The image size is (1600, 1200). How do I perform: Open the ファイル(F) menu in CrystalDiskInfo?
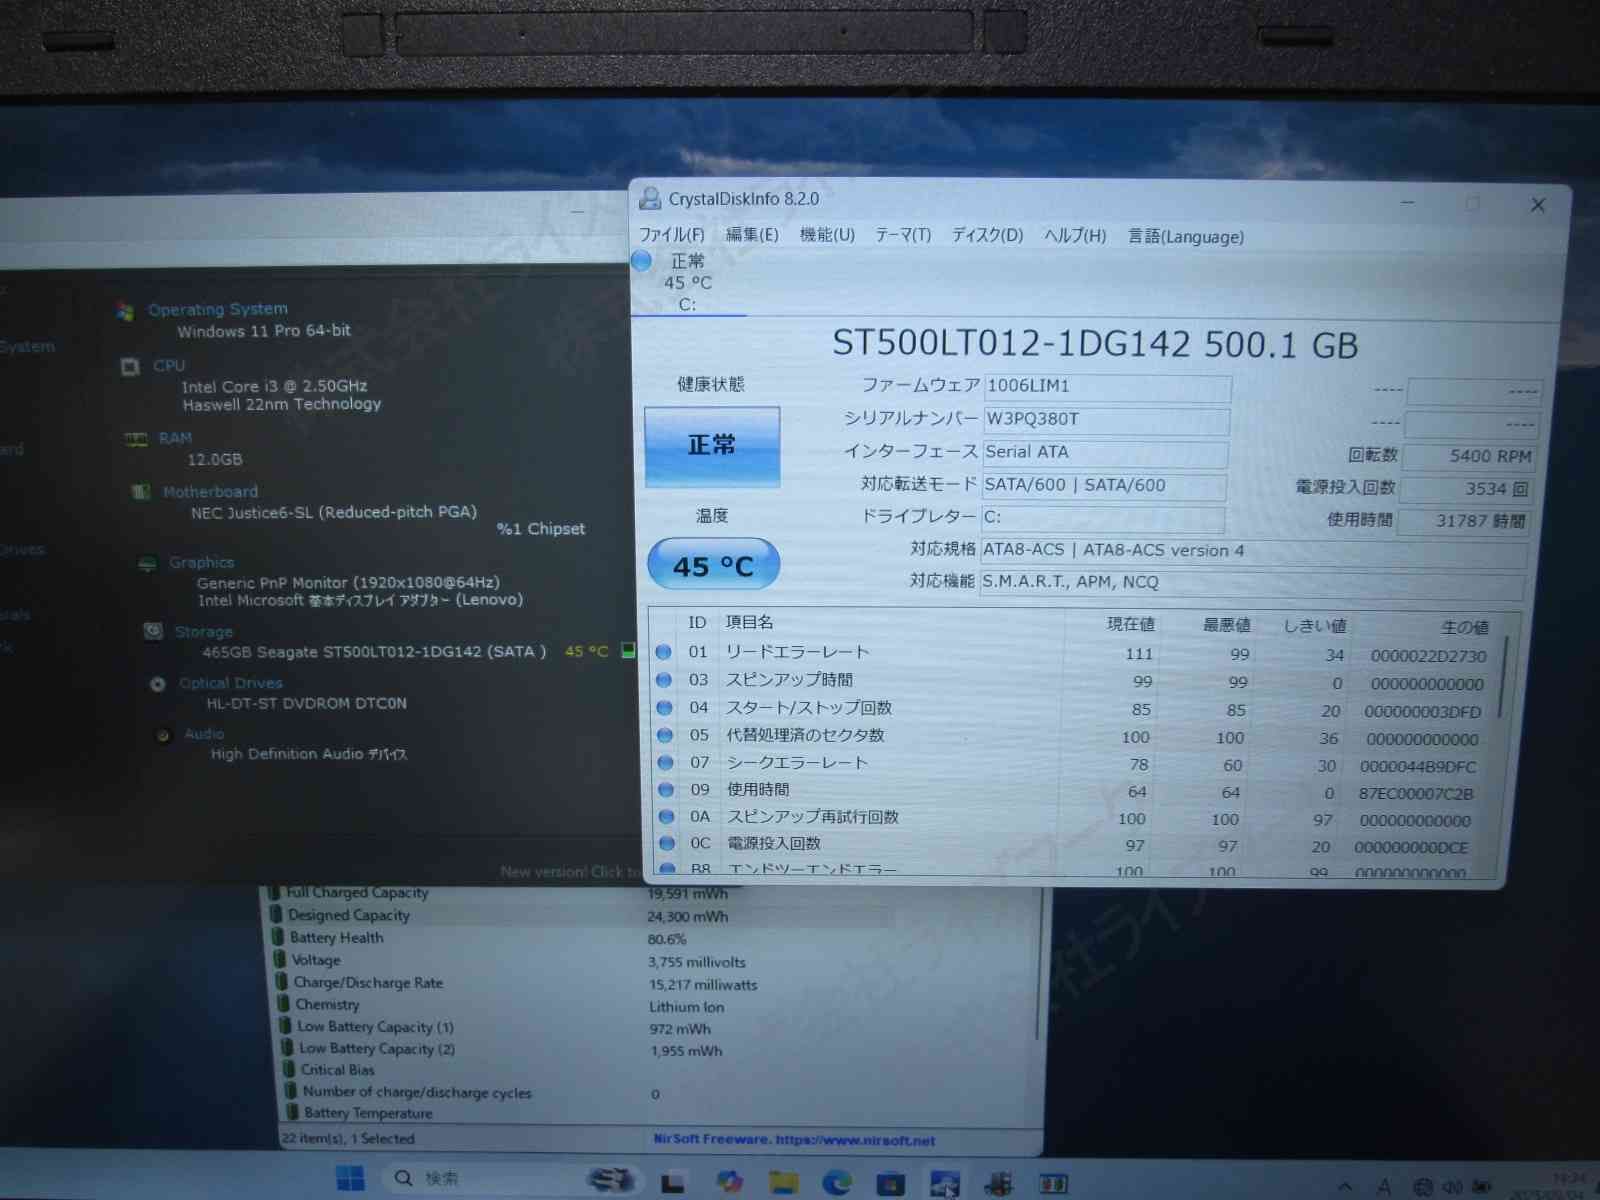[671, 235]
